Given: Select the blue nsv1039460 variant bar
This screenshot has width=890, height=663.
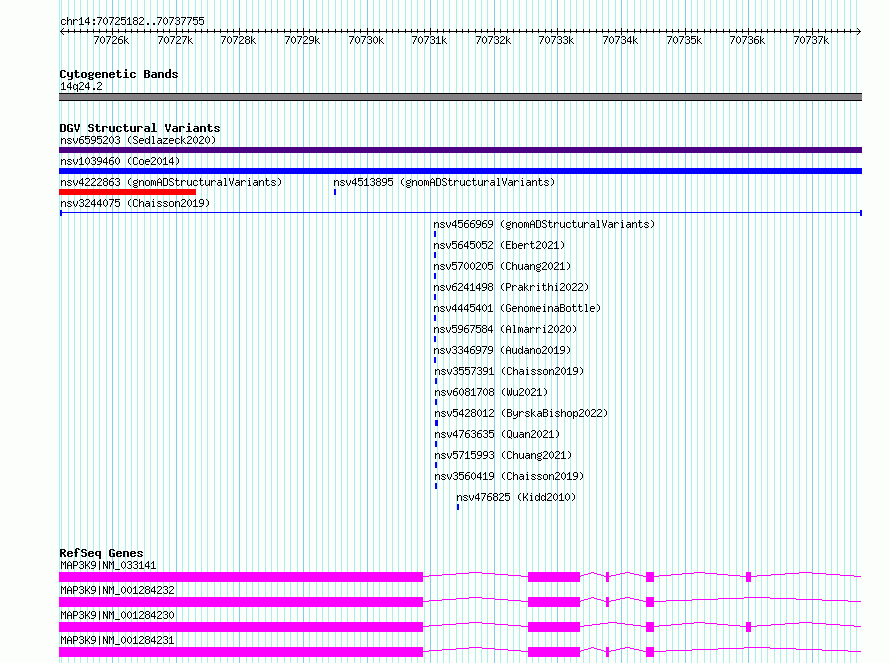Looking at the screenshot, I should click(460, 171).
